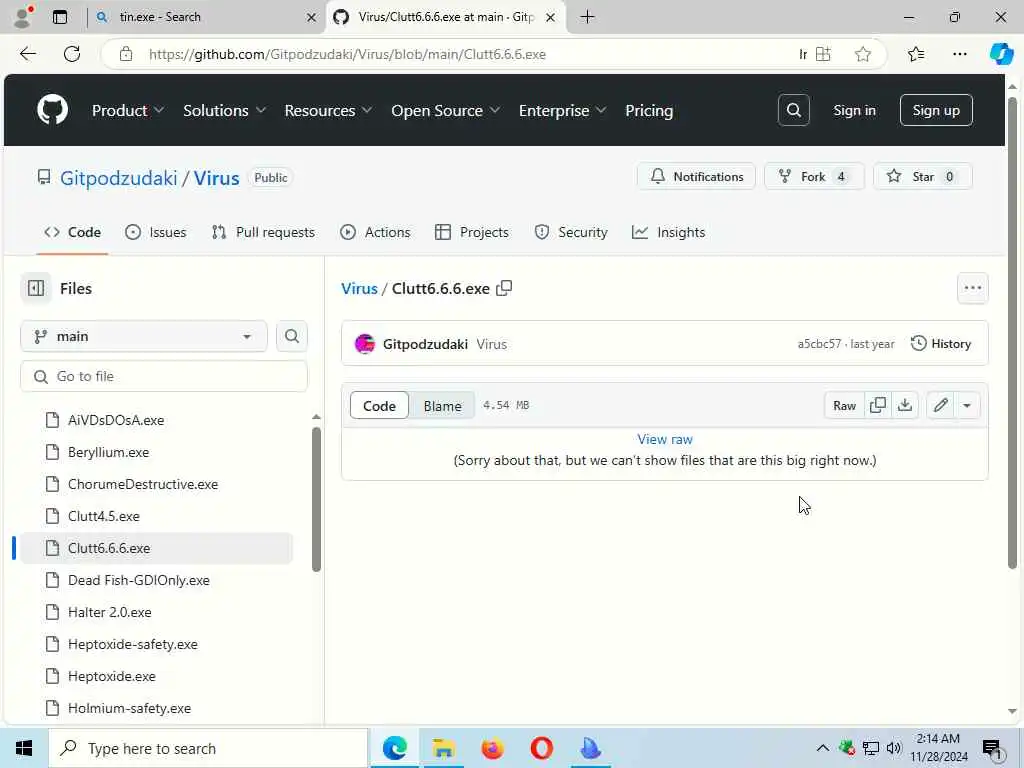
Task: Switch to the Blame view
Action: click(442, 406)
